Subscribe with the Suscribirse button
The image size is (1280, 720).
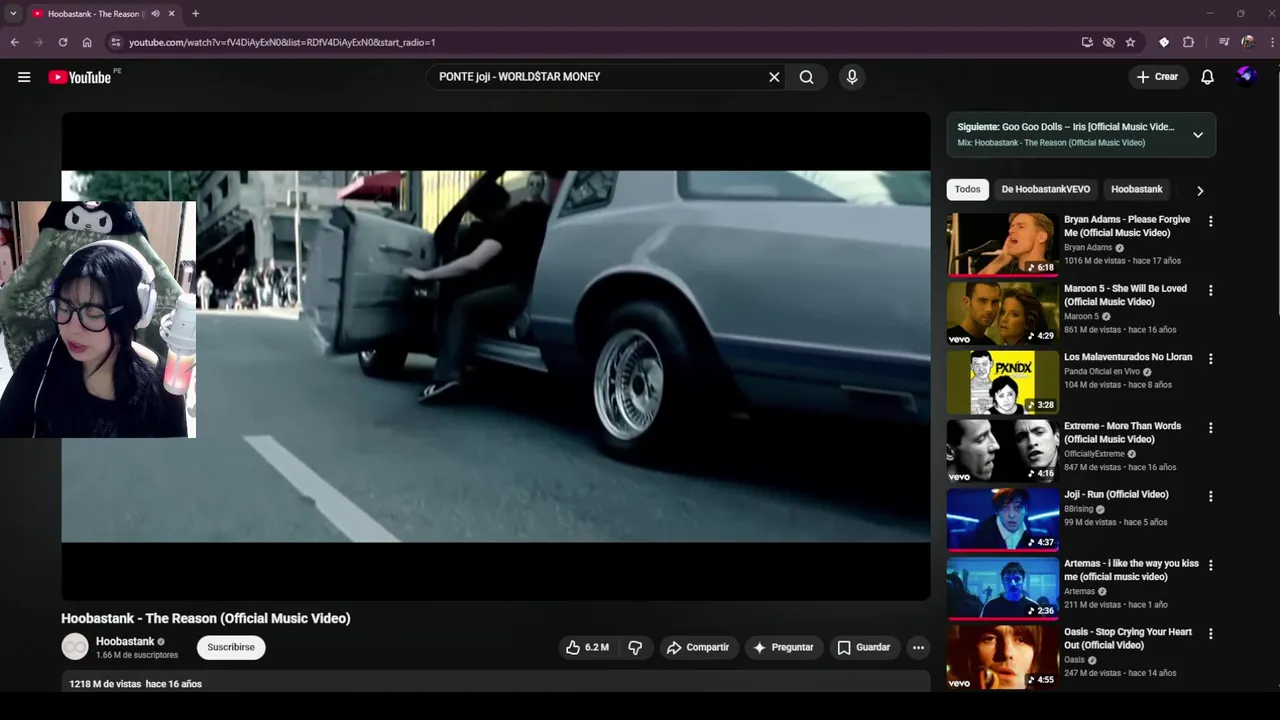click(231, 647)
